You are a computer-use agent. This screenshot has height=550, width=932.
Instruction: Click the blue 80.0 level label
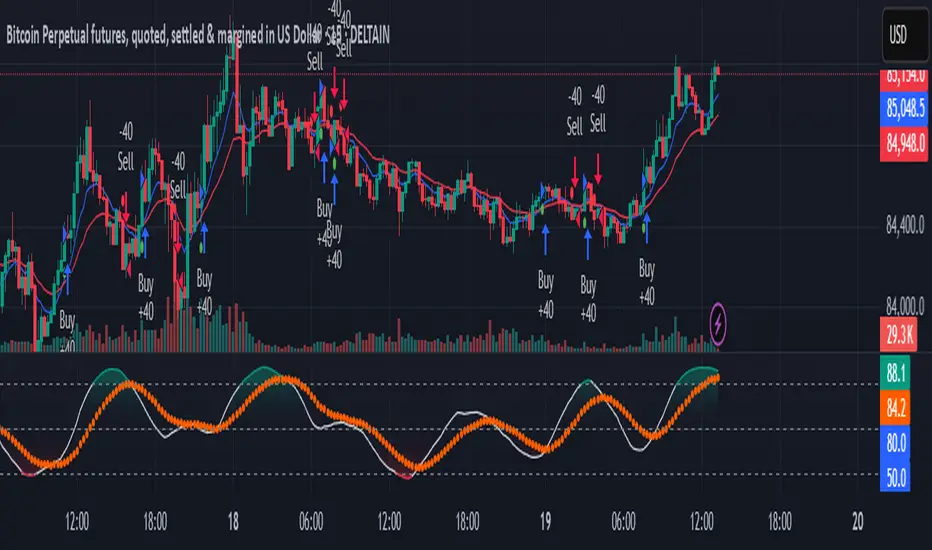895,443
